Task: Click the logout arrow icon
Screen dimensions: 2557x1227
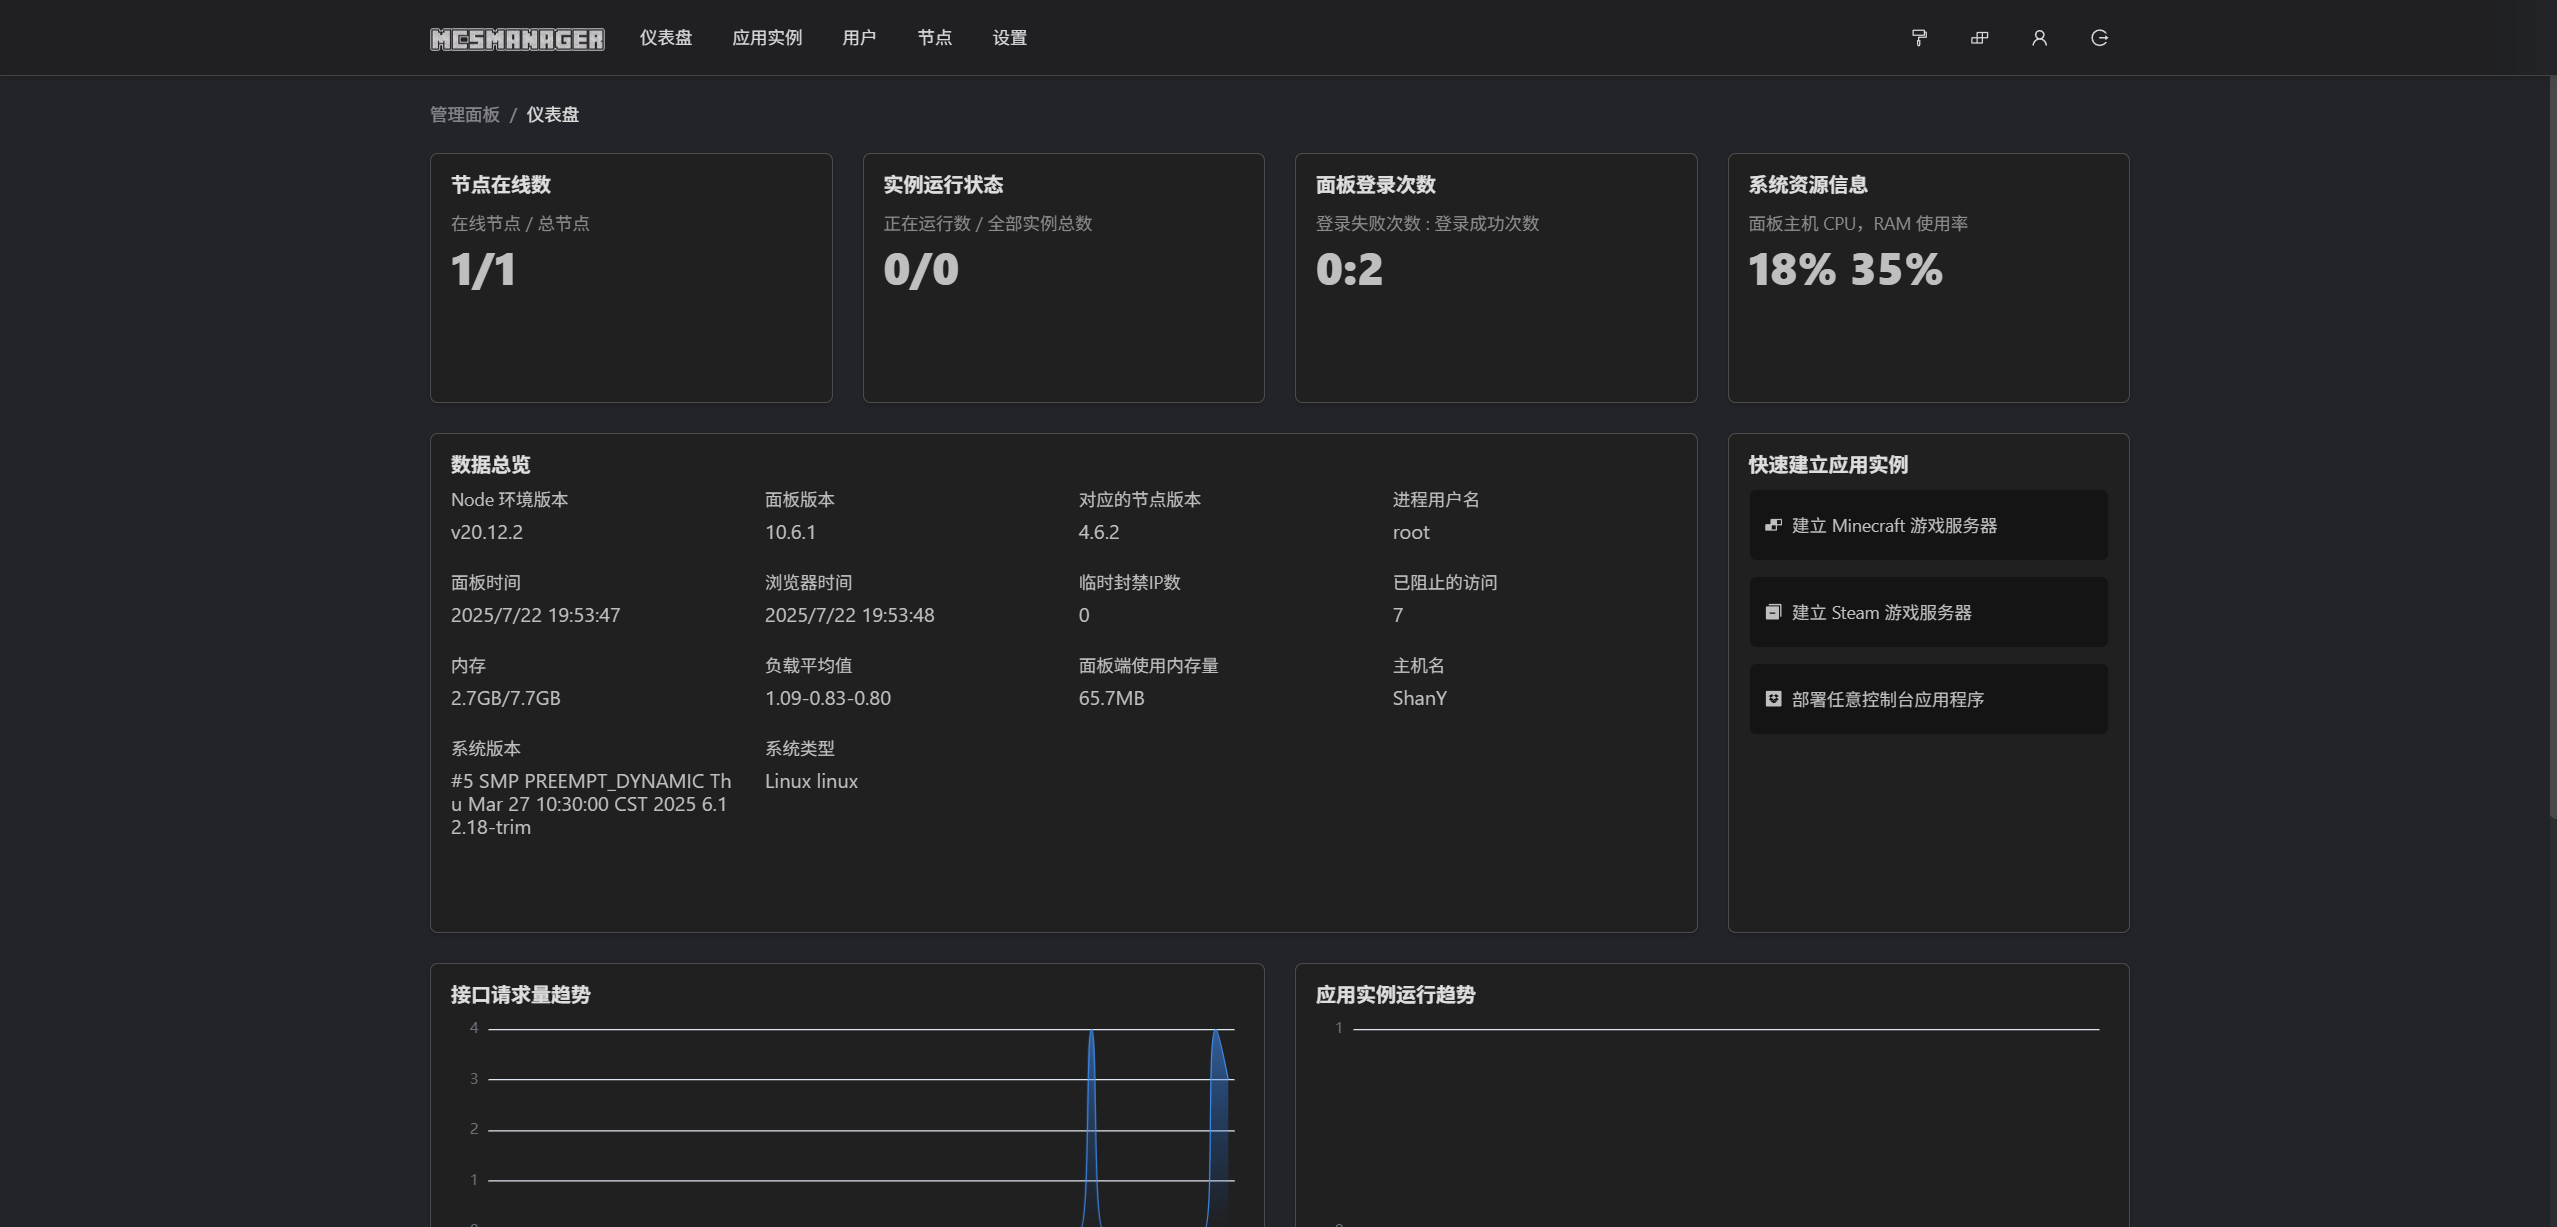Action: click(2099, 38)
